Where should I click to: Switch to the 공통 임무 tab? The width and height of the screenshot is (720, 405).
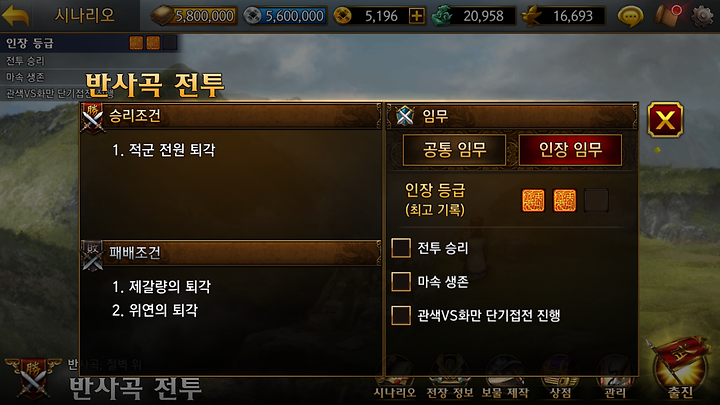(x=454, y=150)
